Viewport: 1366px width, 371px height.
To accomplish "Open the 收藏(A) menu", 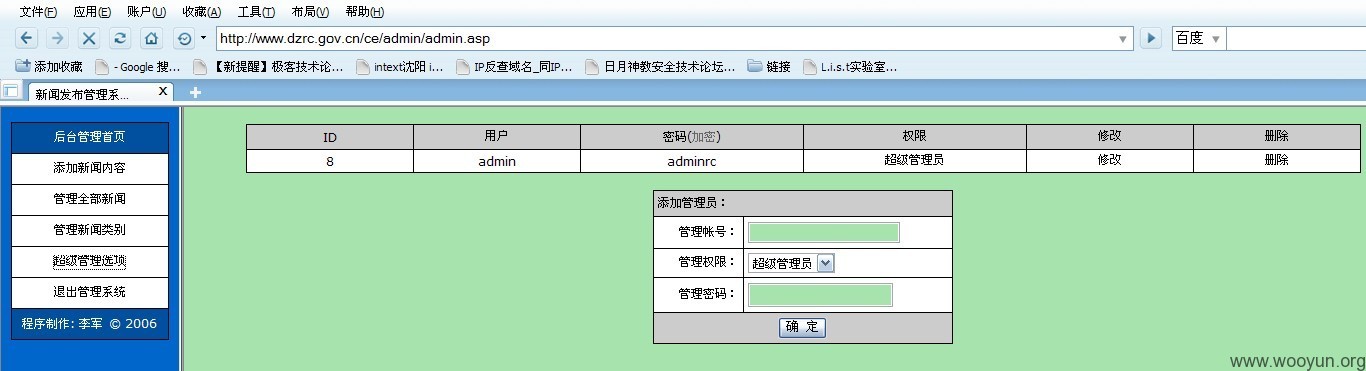I will [201, 12].
